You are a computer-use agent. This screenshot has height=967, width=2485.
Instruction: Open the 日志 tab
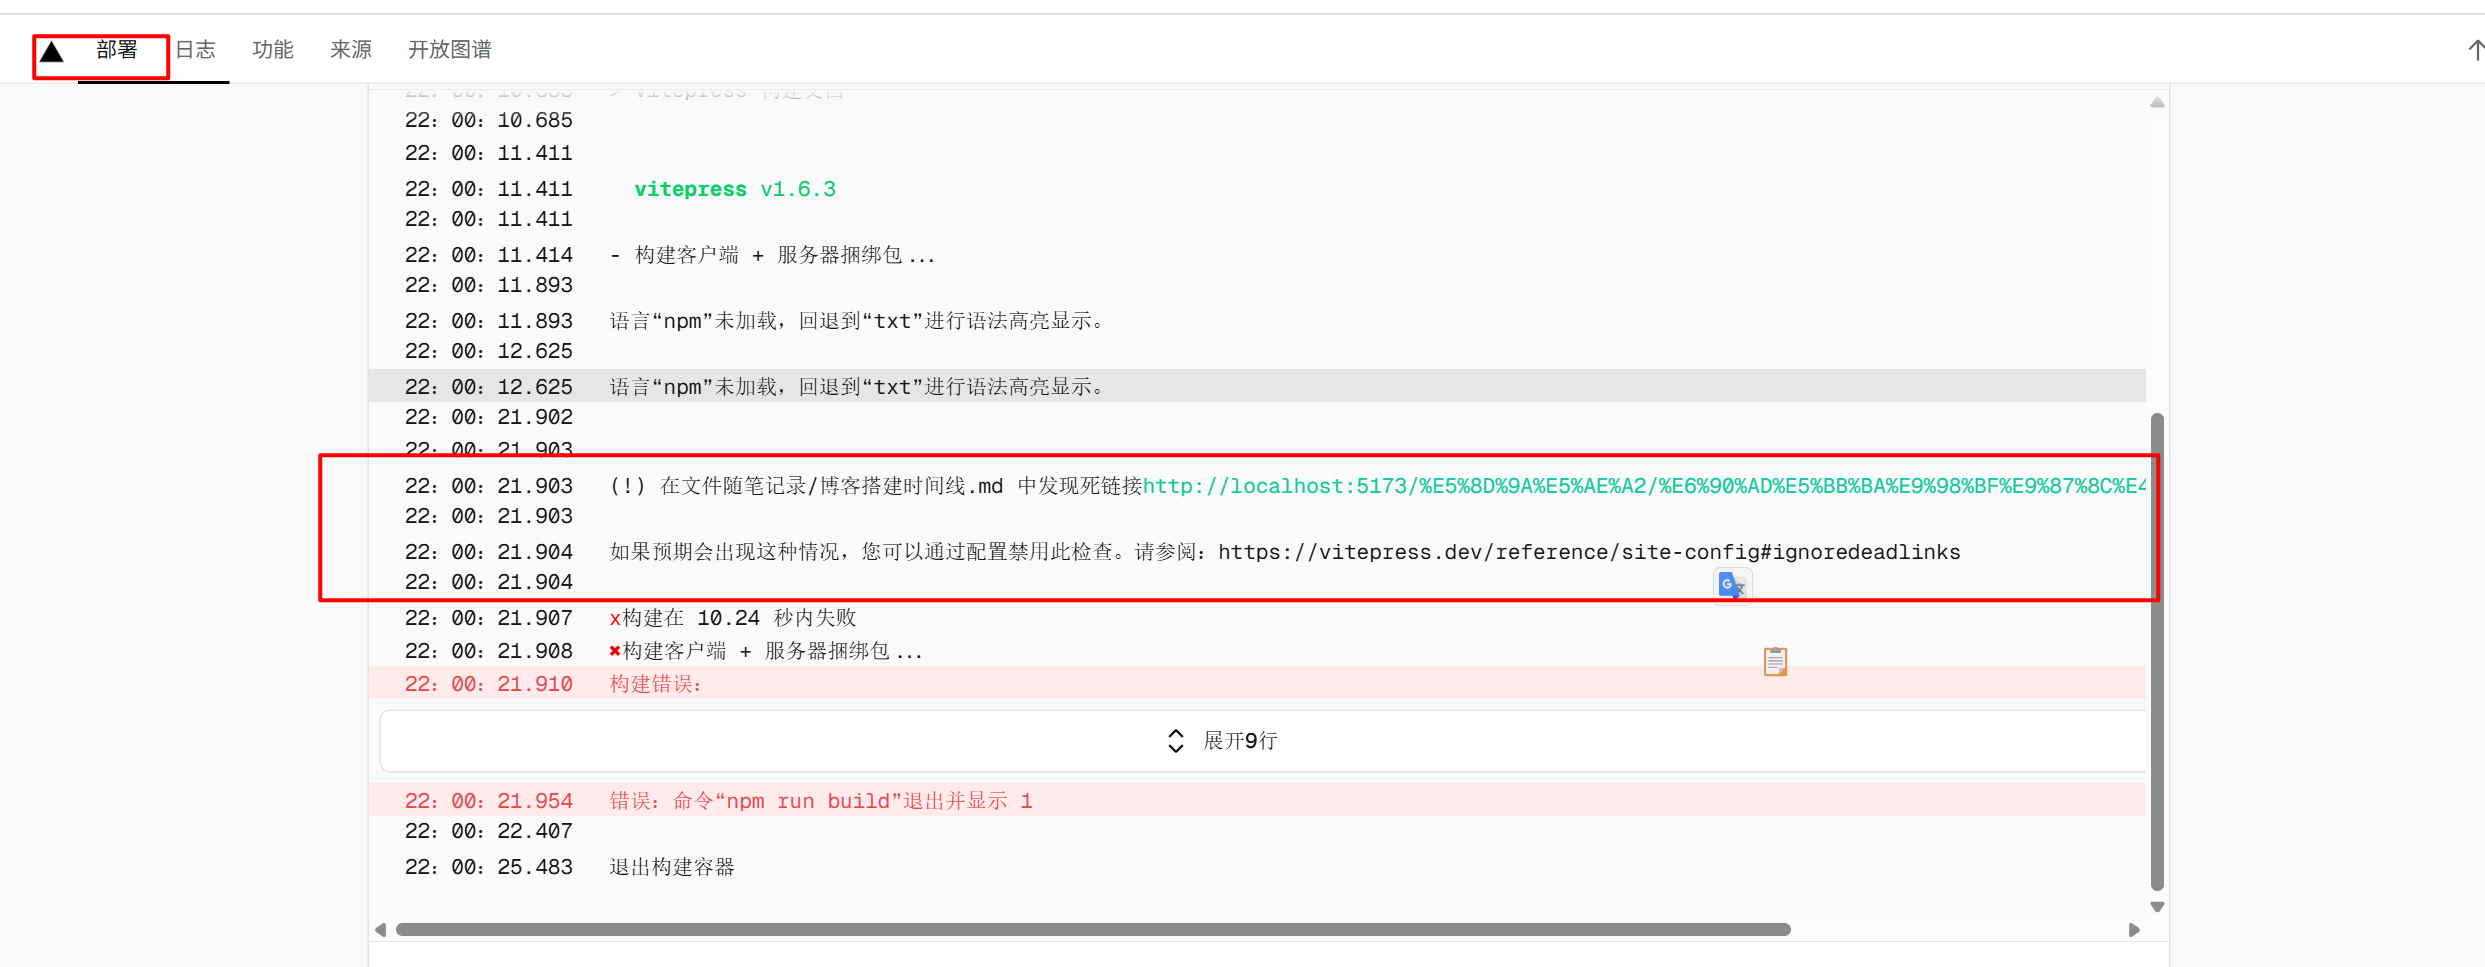click(x=196, y=50)
